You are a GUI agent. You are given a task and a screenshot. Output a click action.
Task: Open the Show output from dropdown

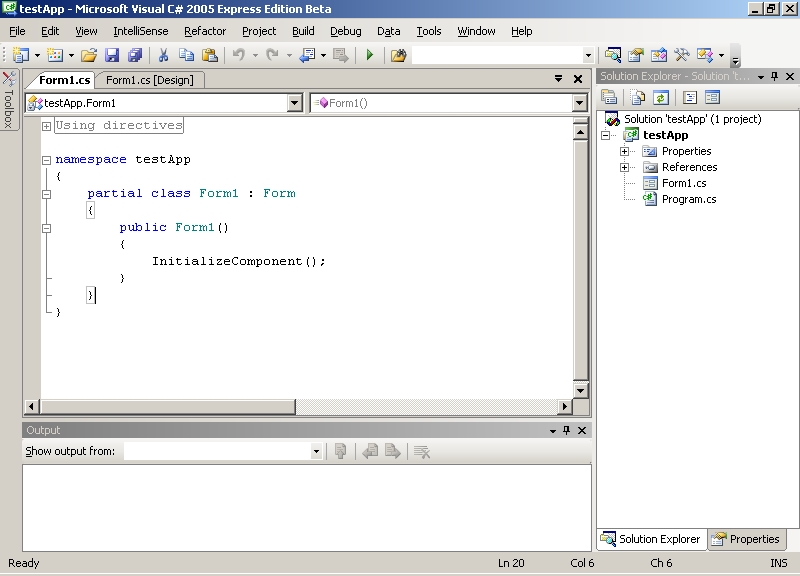pyautogui.click(x=316, y=452)
